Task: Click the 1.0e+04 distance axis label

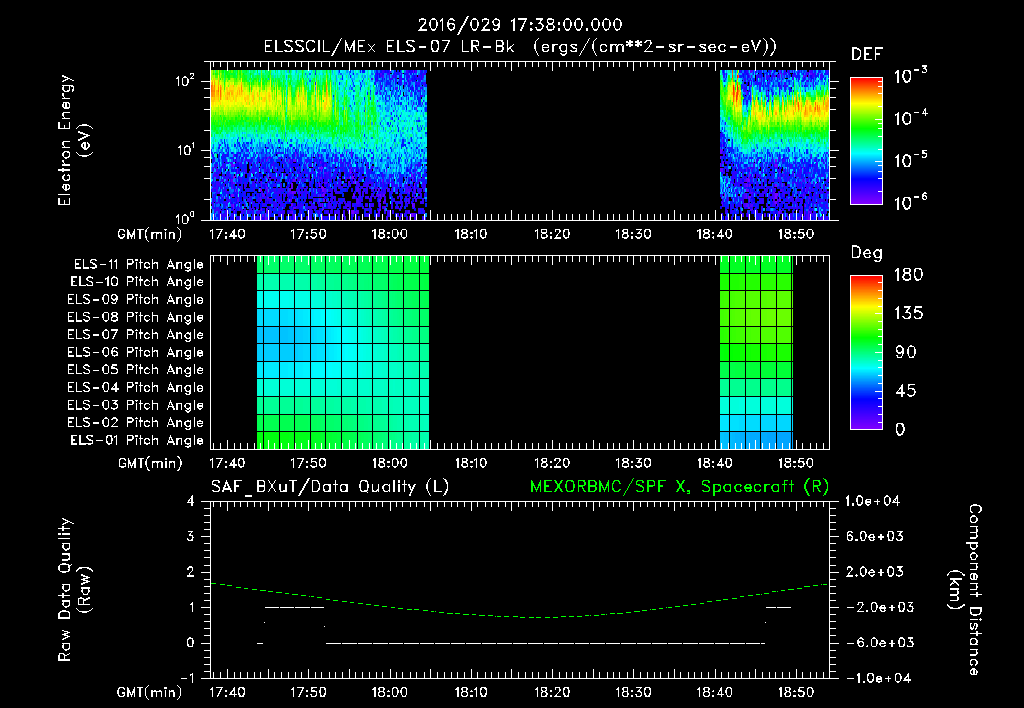Action: [872, 501]
